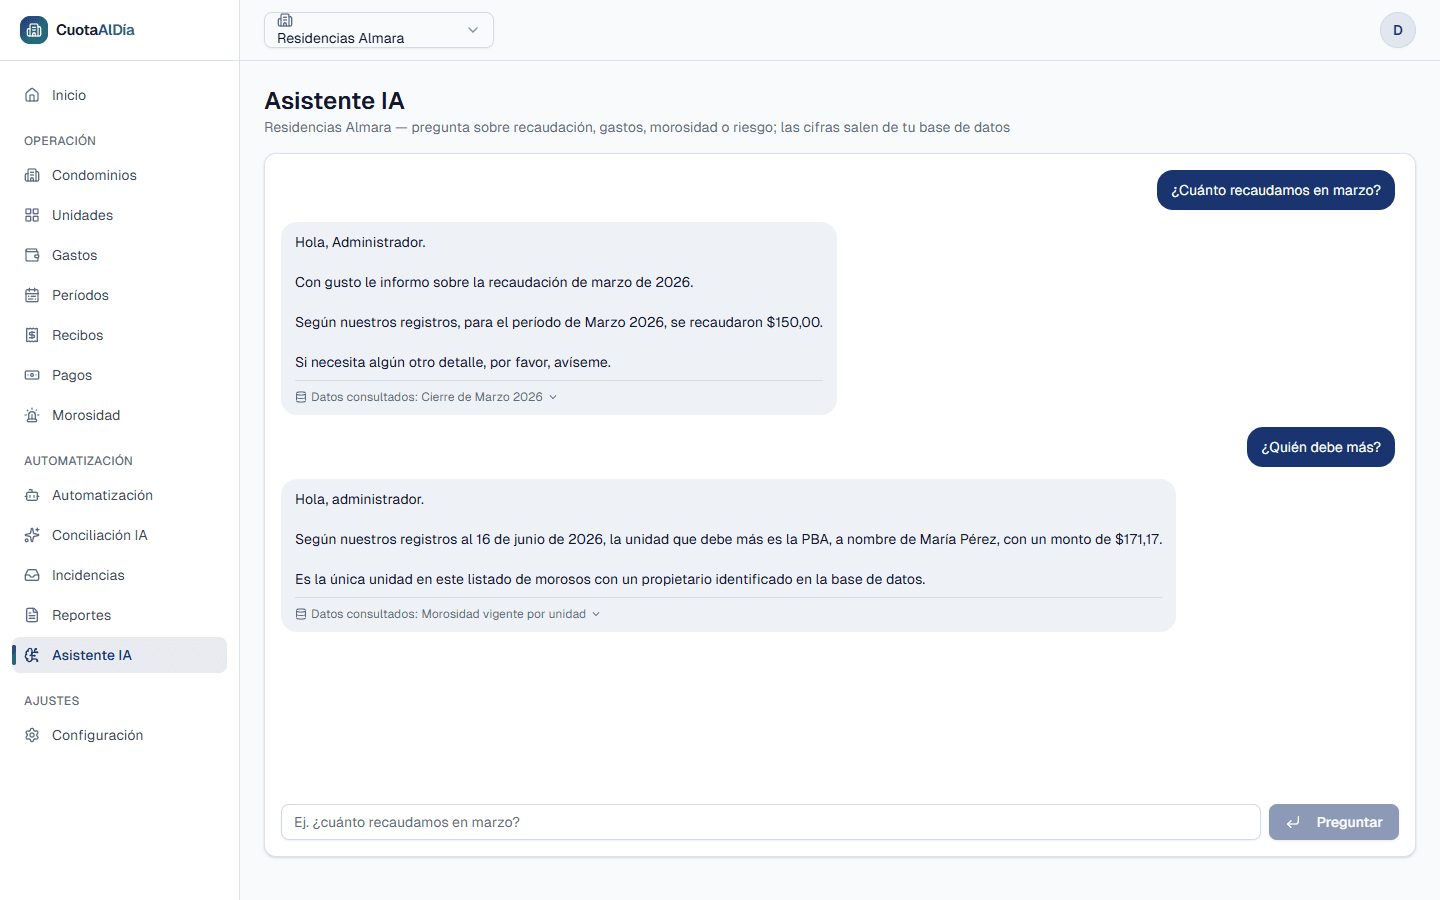Click 'Con gusto le informo' sentence

point(494,282)
